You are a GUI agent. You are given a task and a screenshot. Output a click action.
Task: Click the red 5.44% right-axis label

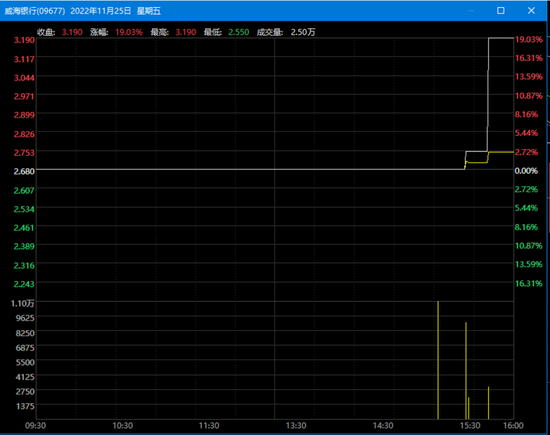tap(526, 133)
